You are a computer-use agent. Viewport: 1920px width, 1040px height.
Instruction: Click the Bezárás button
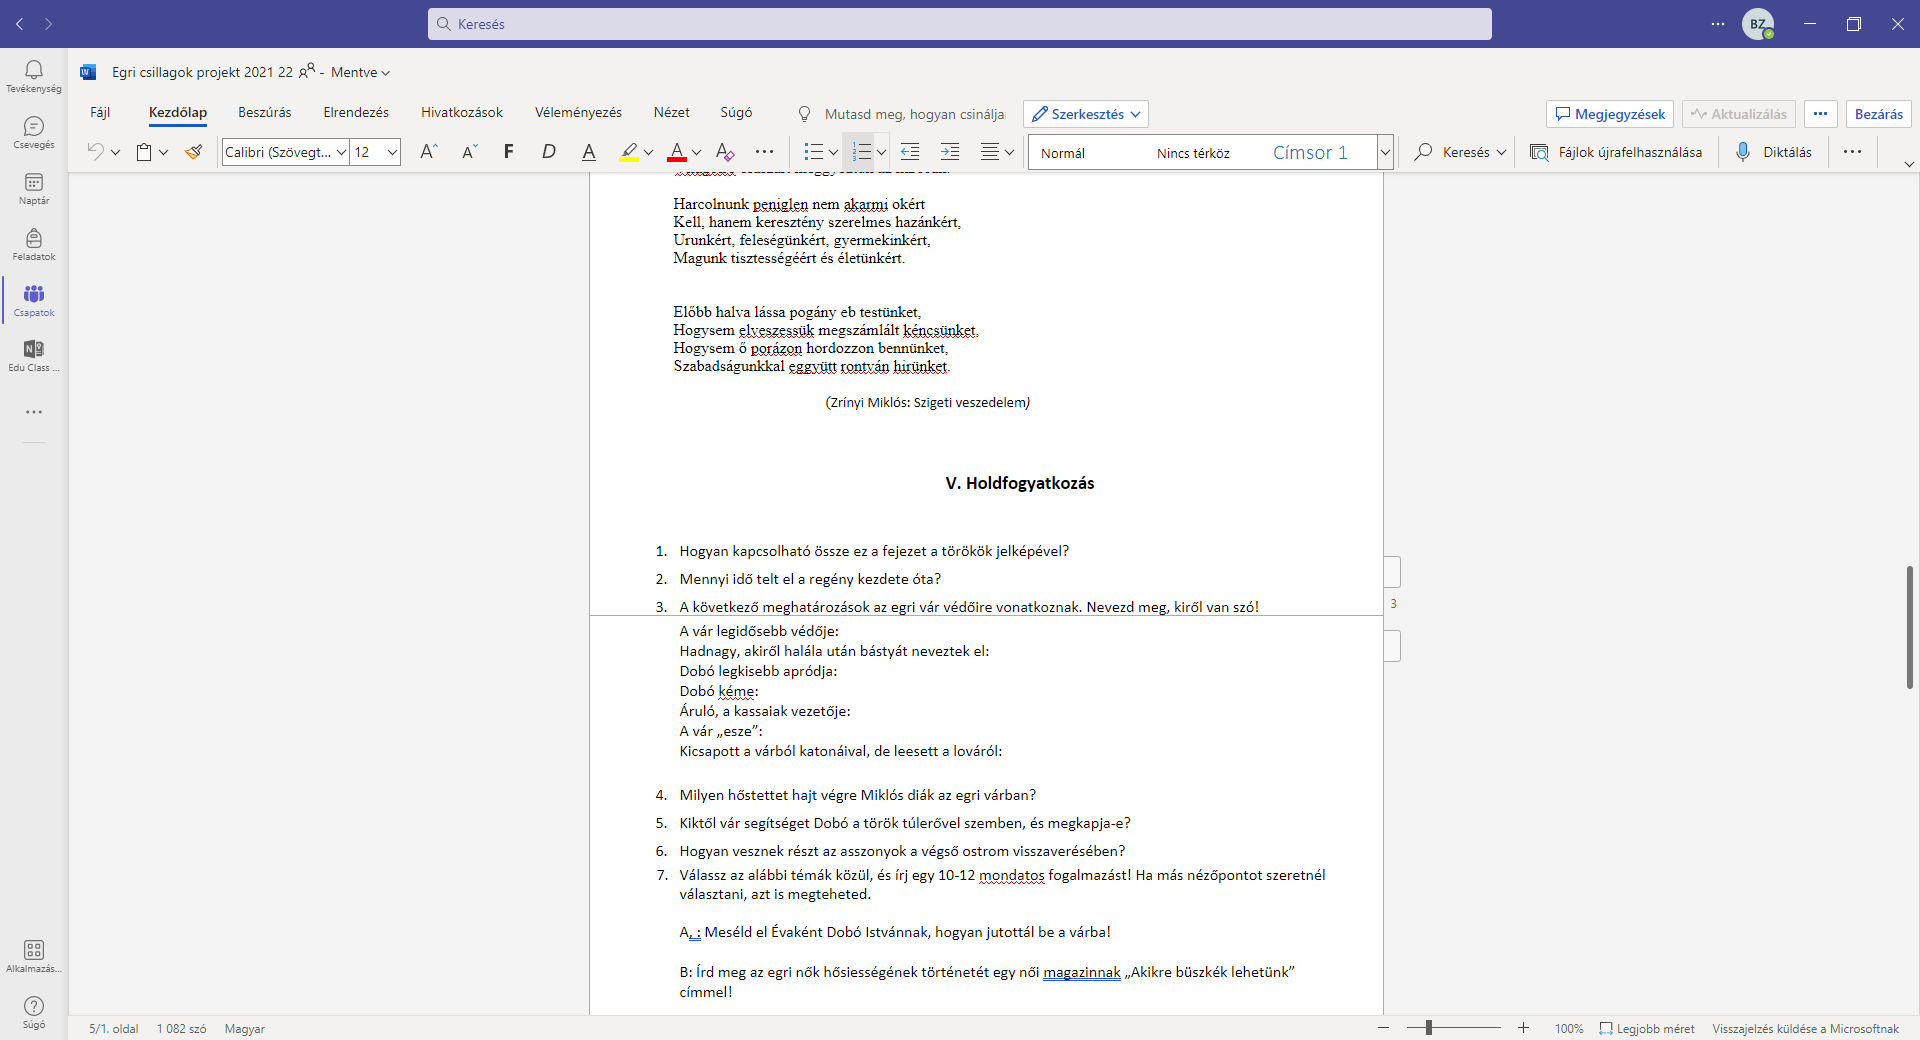[1878, 114]
